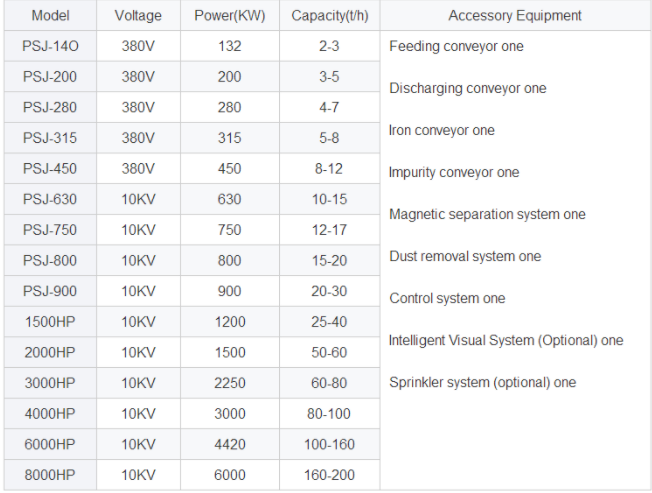Select the PSJ-900 model row
This screenshot has height=493, width=652.
(x=192, y=291)
